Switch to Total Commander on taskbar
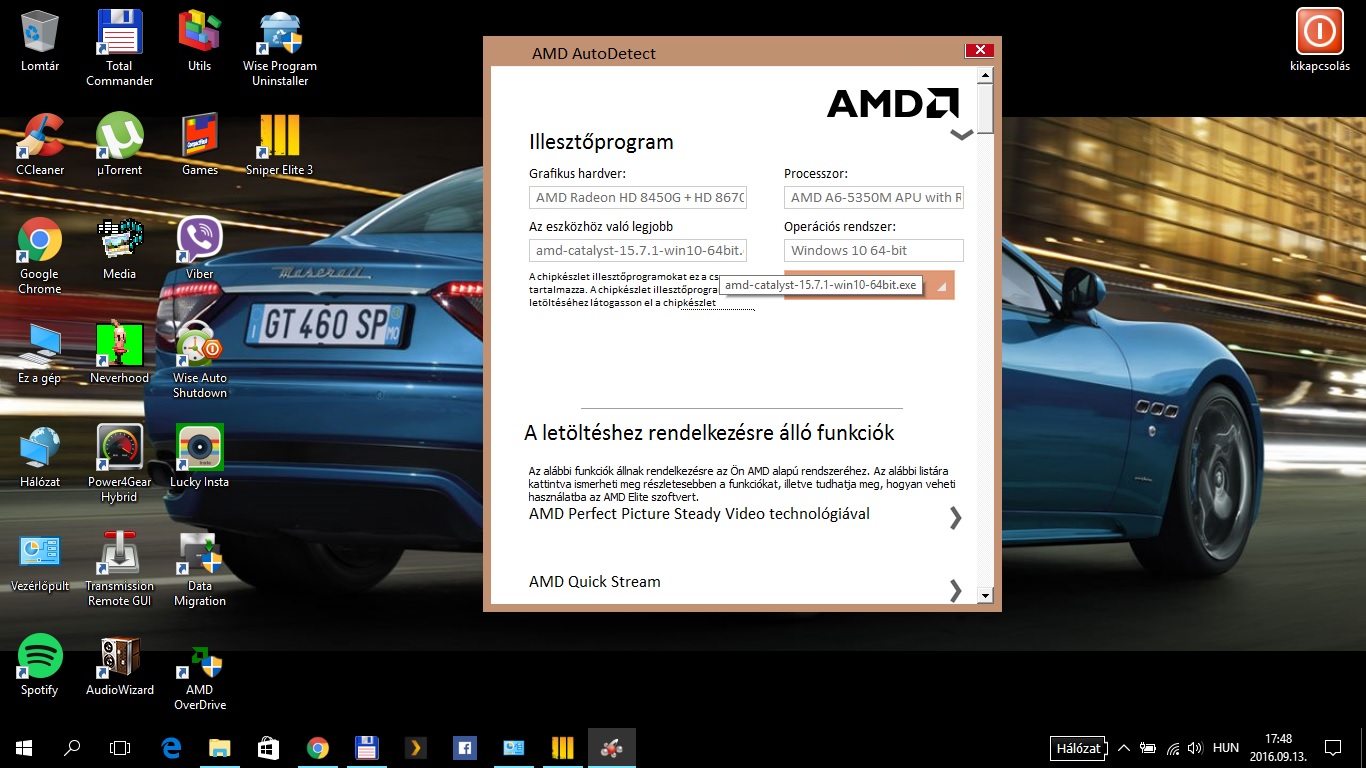Screen dimensions: 1366x768 (366, 747)
